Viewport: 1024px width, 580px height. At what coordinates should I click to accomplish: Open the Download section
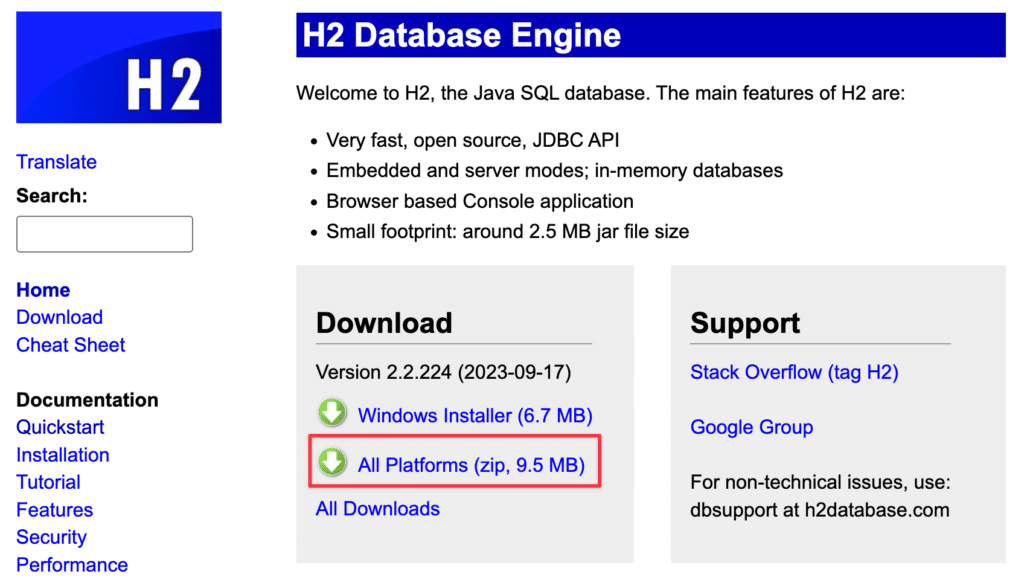[59, 317]
